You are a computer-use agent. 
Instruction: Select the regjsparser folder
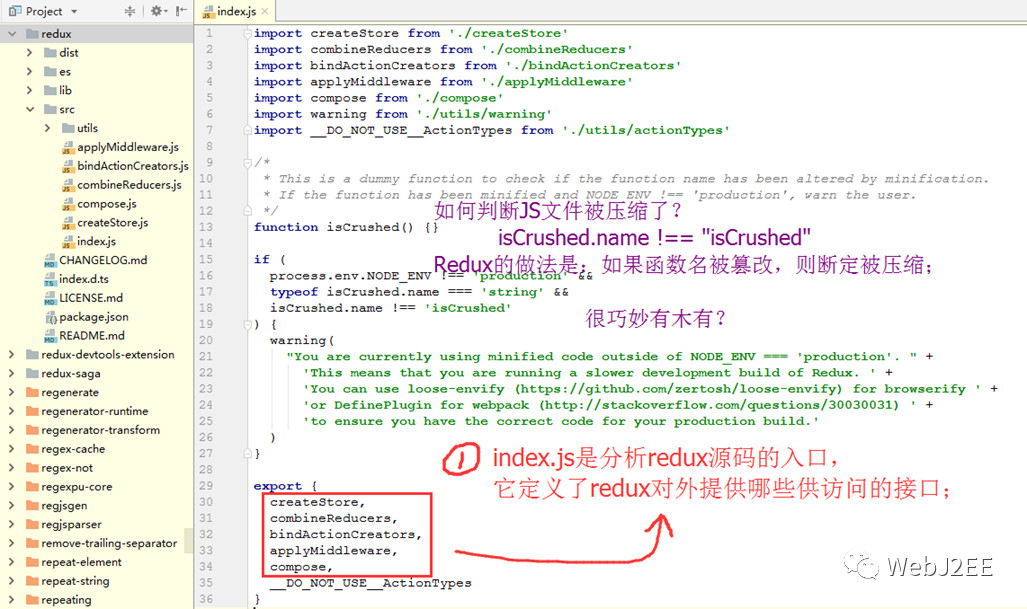point(71,525)
